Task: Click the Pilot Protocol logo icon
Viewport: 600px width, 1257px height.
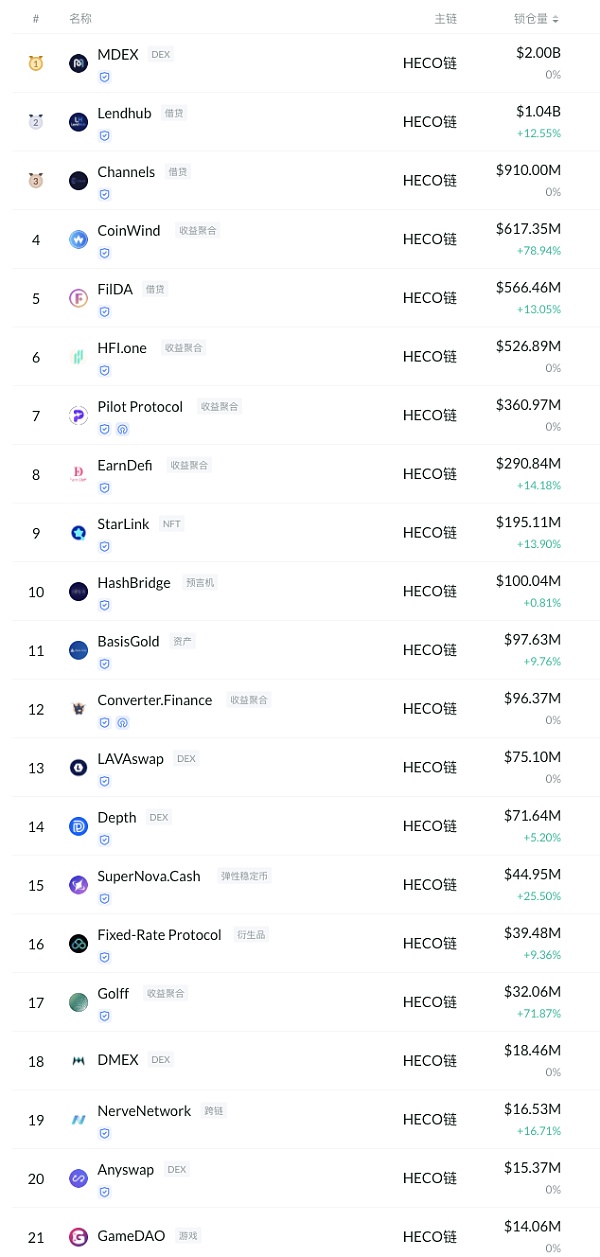Action: pos(79,416)
